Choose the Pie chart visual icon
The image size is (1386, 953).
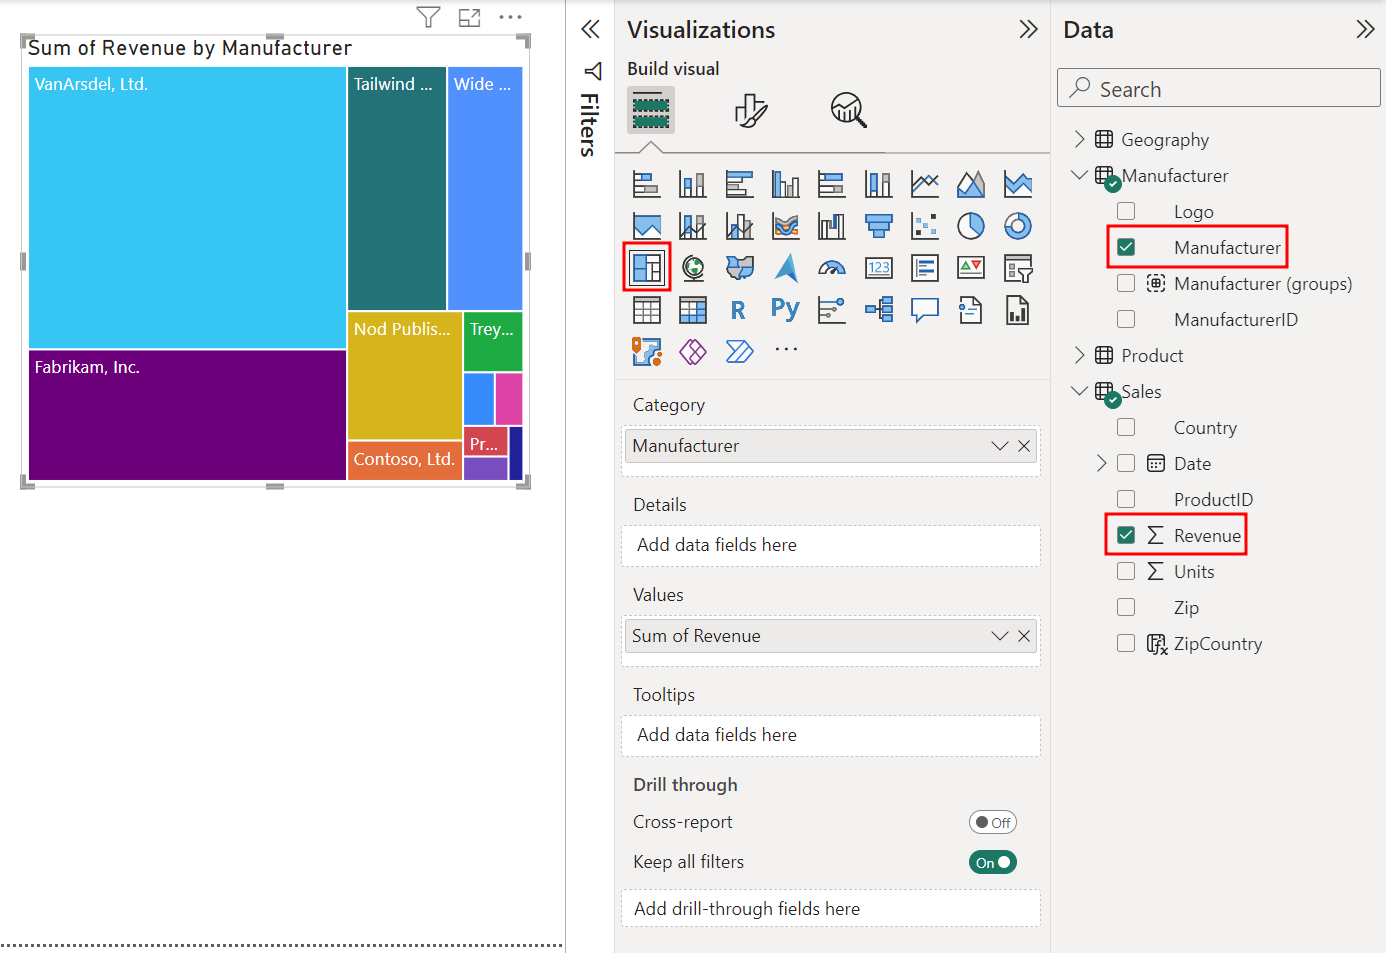click(x=971, y=226)
